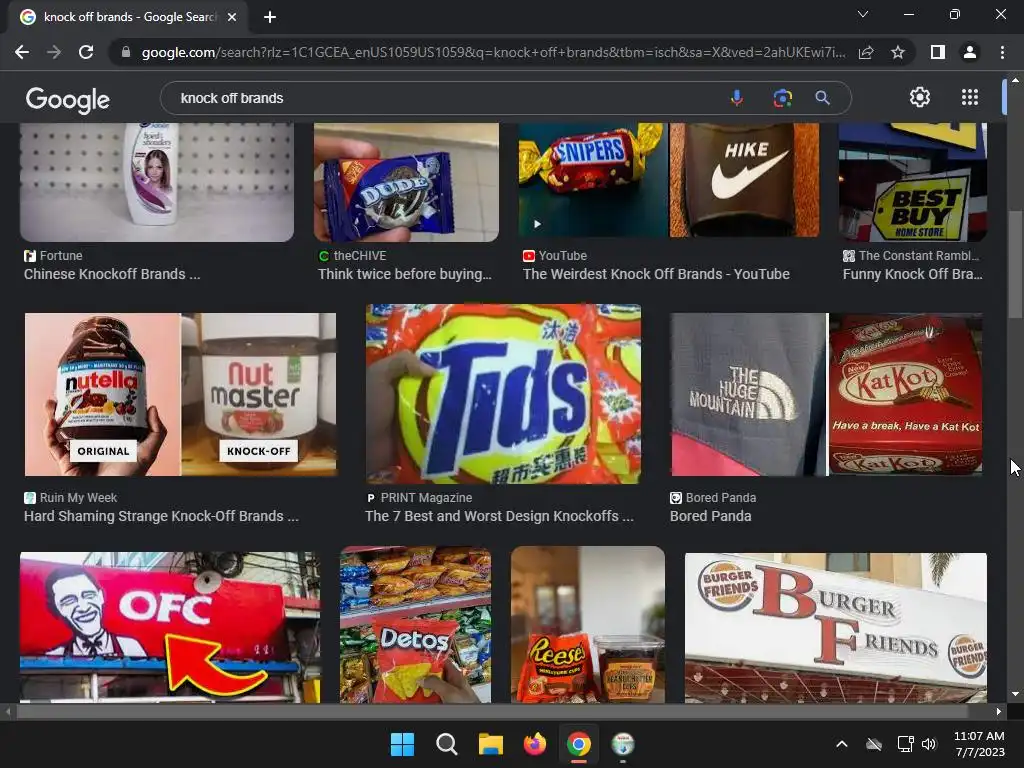The width and height of the screenshot is (1024, 768).
Task: Open volume control speaker icon
Action: click(x=929, y=744)
